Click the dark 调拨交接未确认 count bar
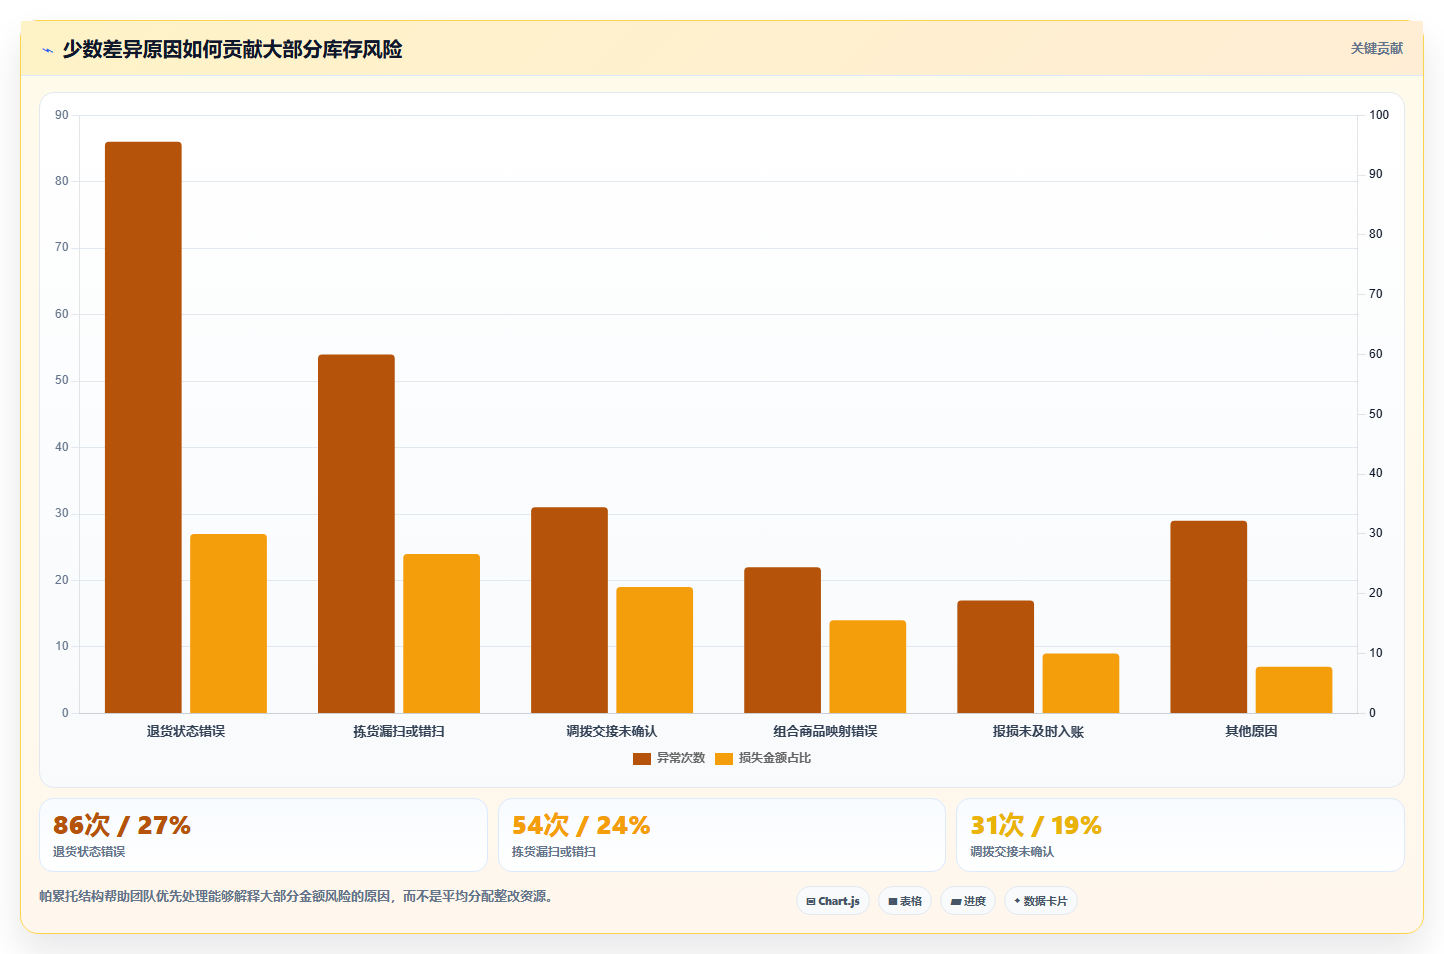This screenshot has height=954, width=1444. pos(569,610)
